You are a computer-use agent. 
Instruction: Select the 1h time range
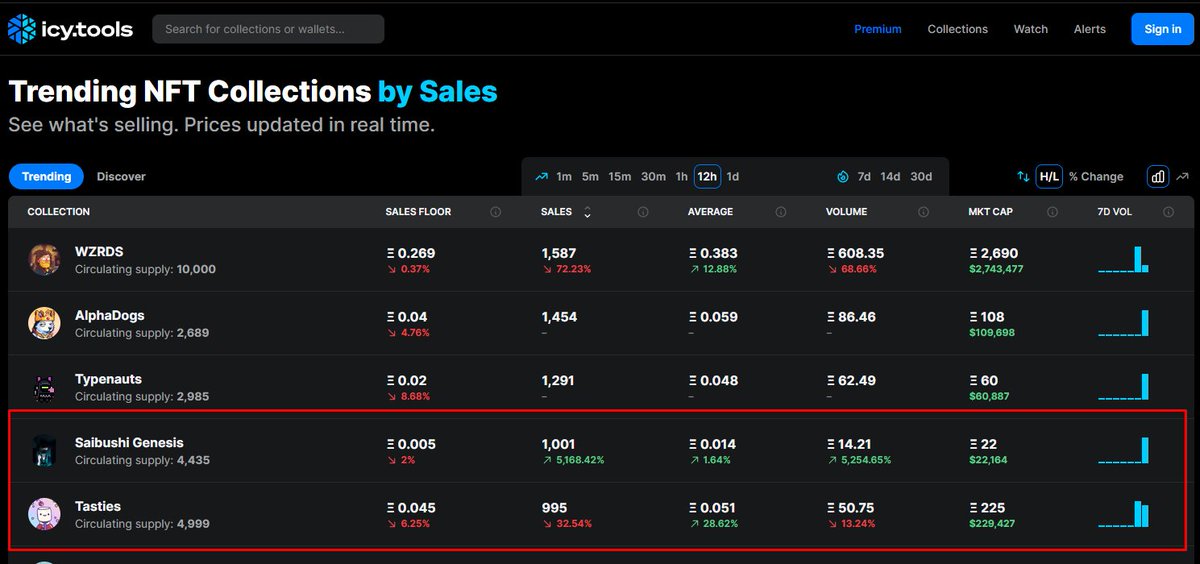pyautogui.click(x=682, y=177)
